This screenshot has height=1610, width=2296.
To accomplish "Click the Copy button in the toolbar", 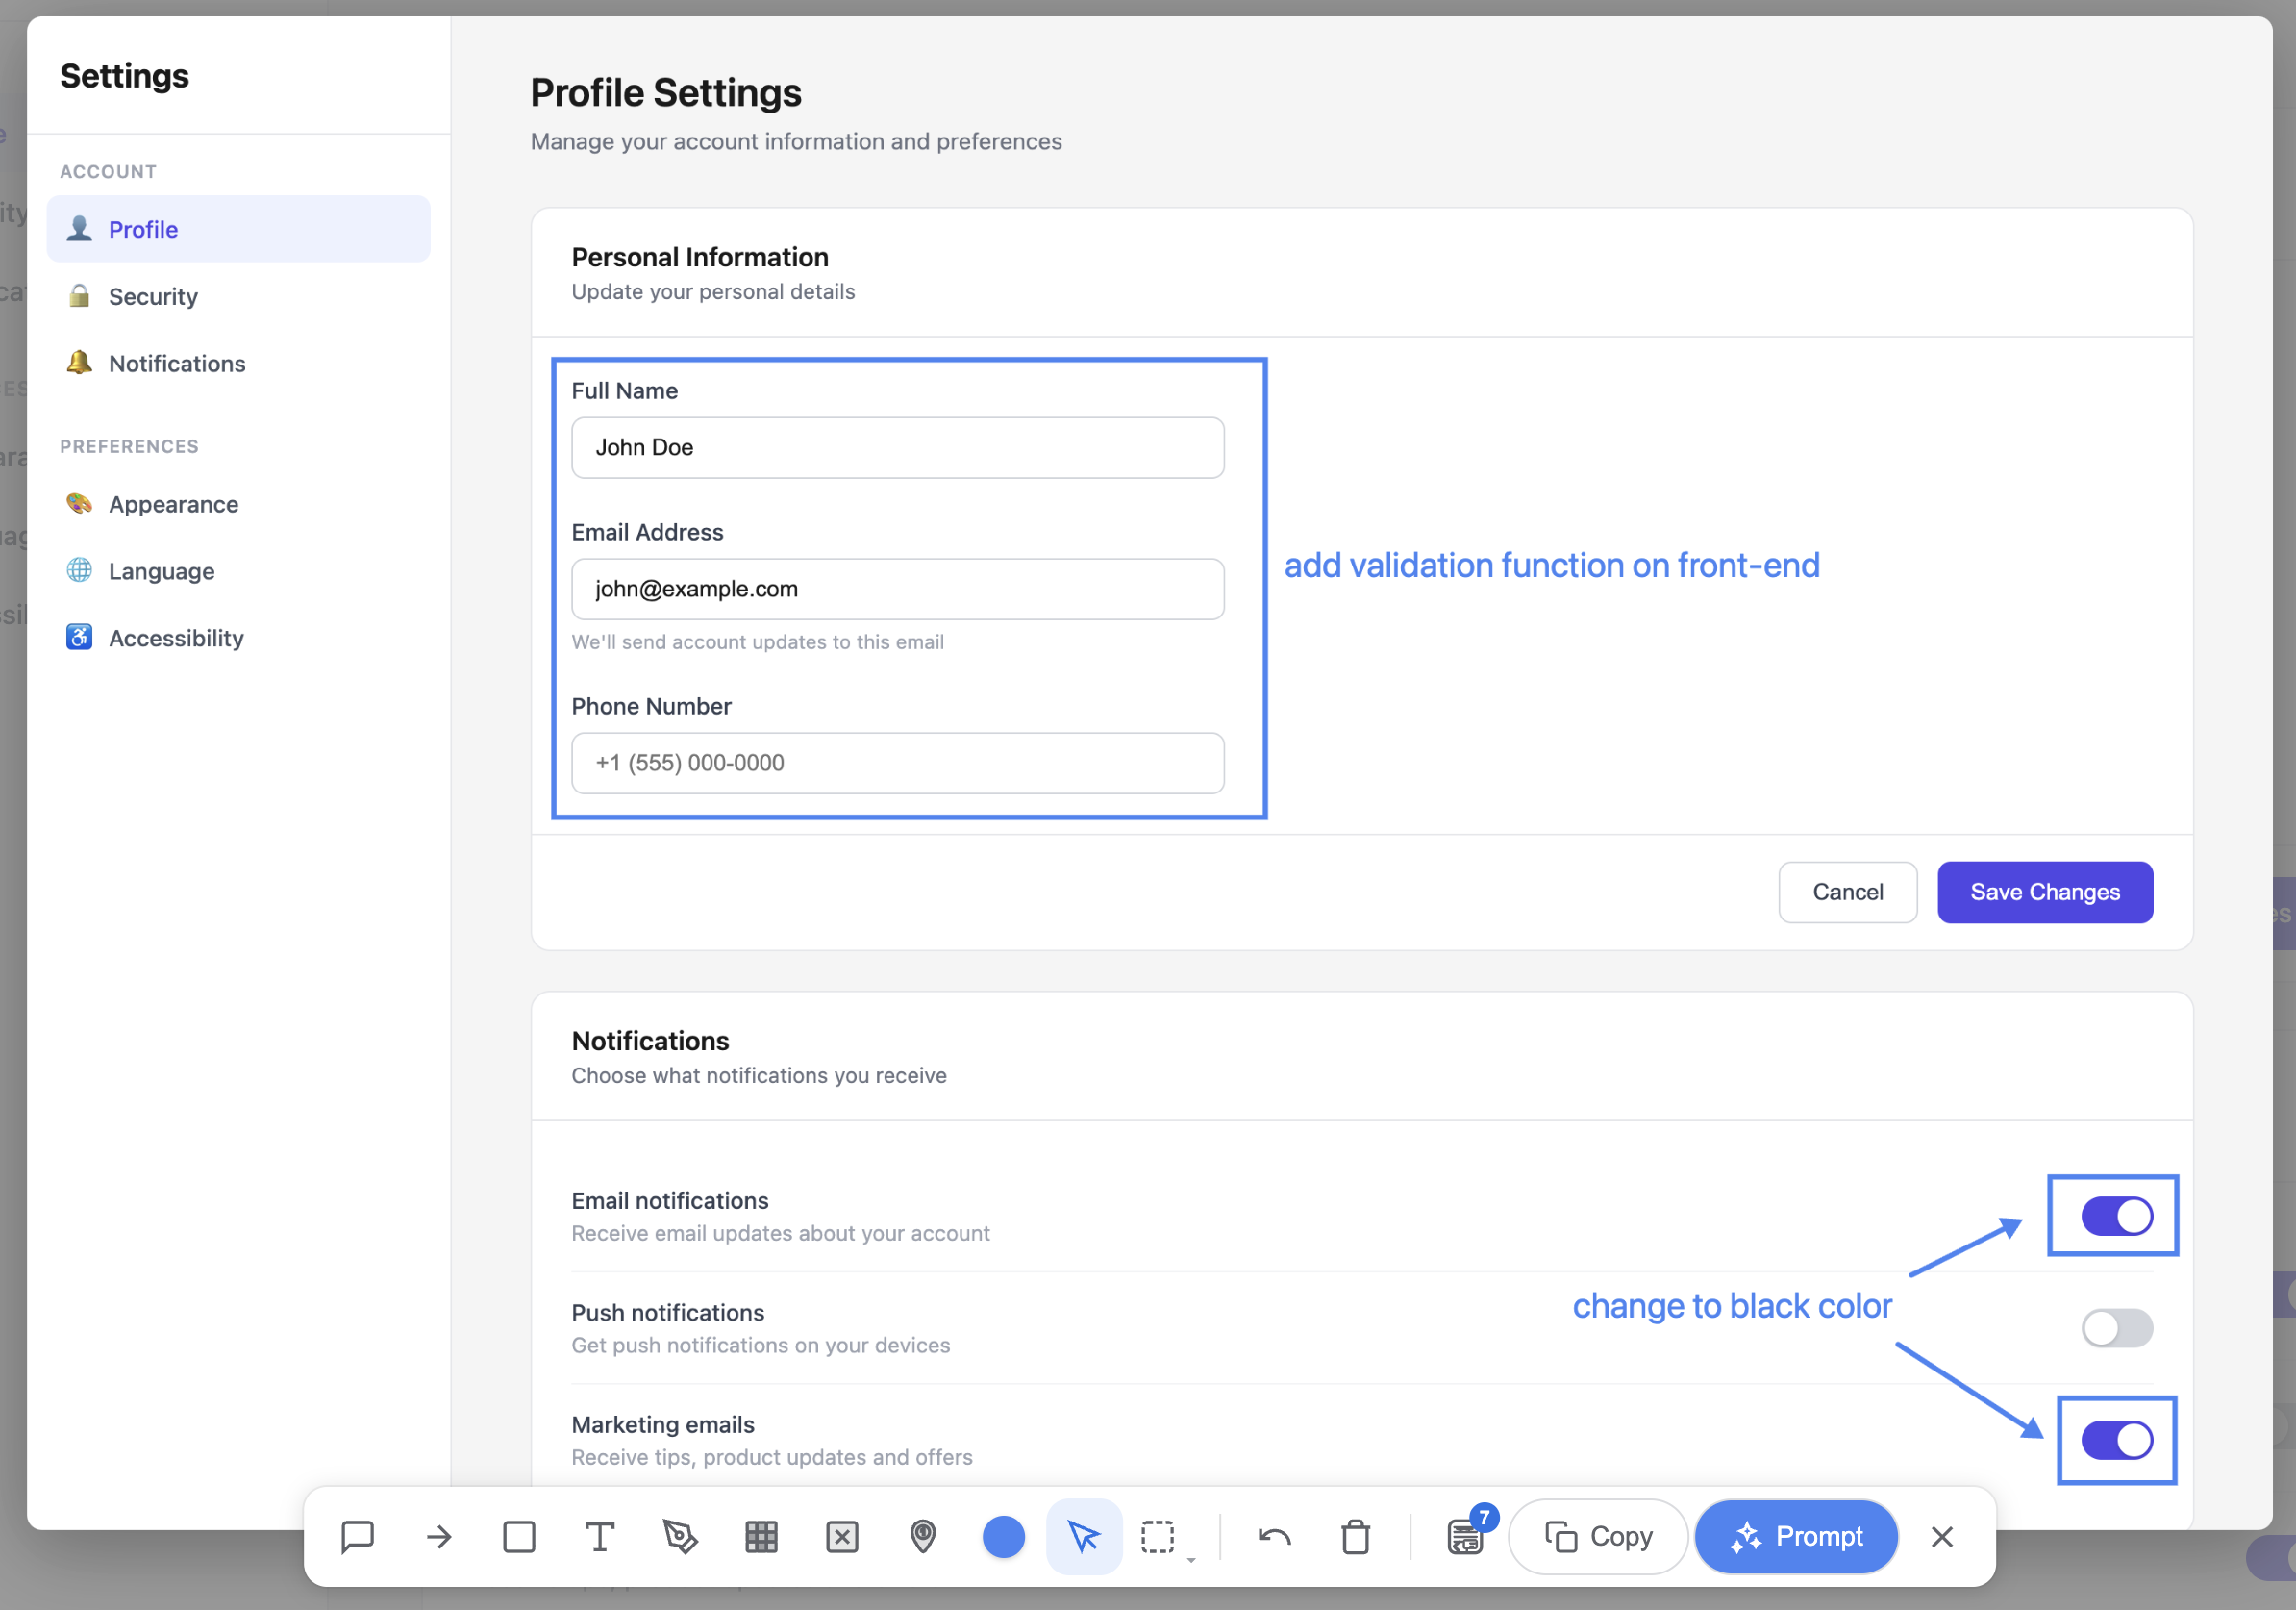I will 1597,1537.
